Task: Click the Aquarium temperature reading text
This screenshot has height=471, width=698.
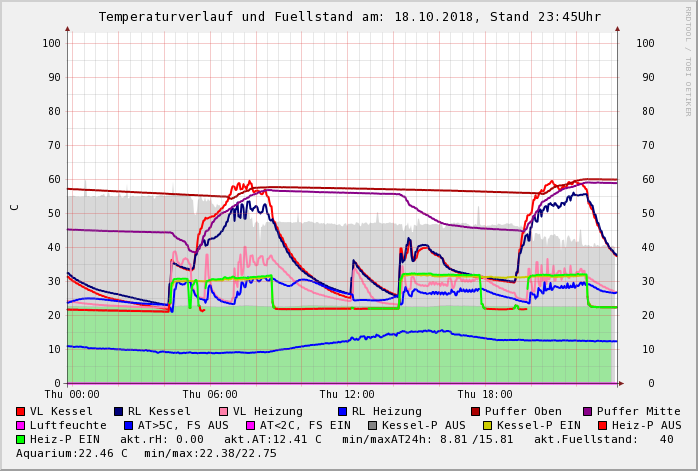Action: [x=72, y=453]
